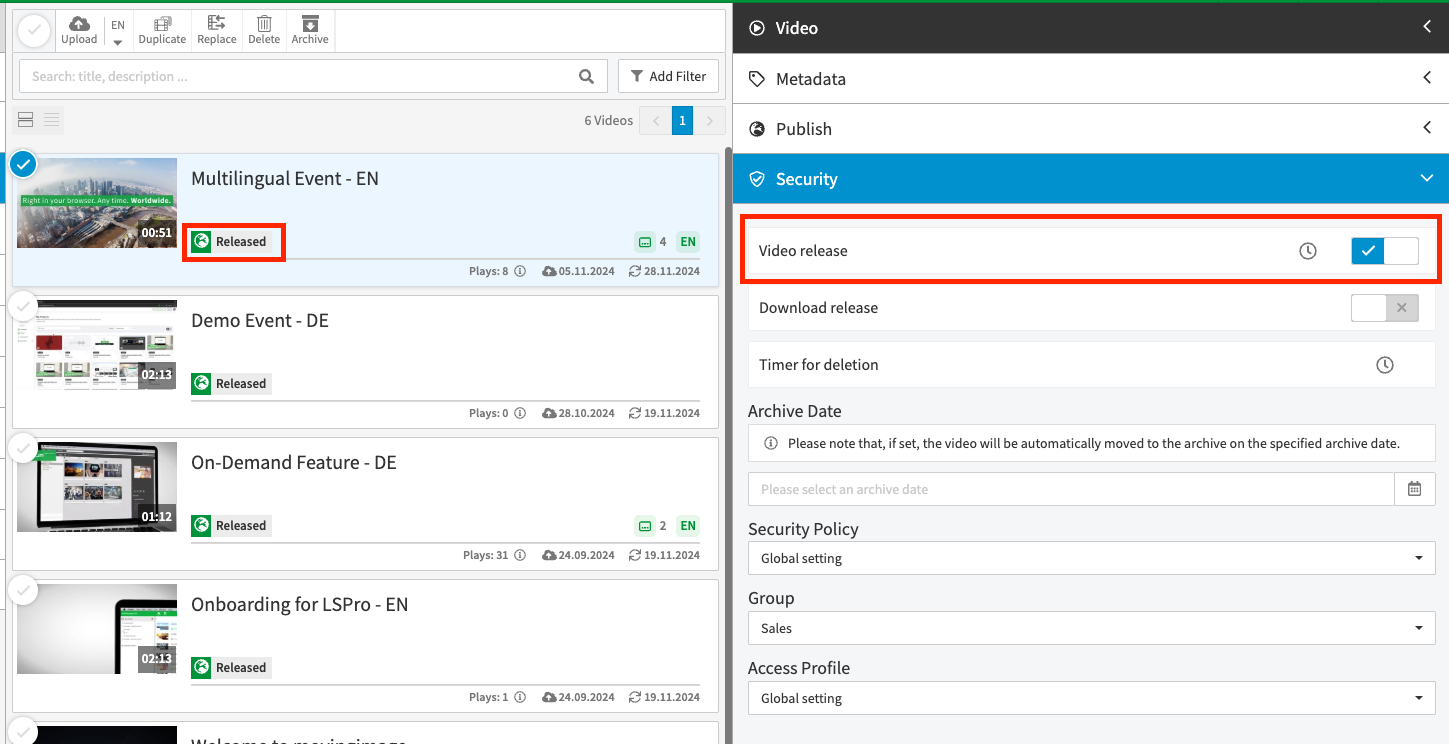Click the On-Demand Feature - DE title
This screenshot has width=1449, height=744.
[x=294, y=463]
